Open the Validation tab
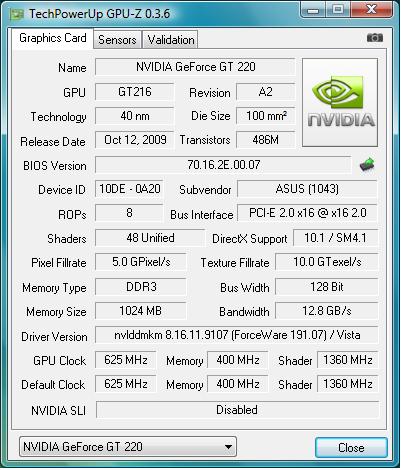Image resolution: width=402 pixels, height=470 pixels. click(x=171, y=40)
